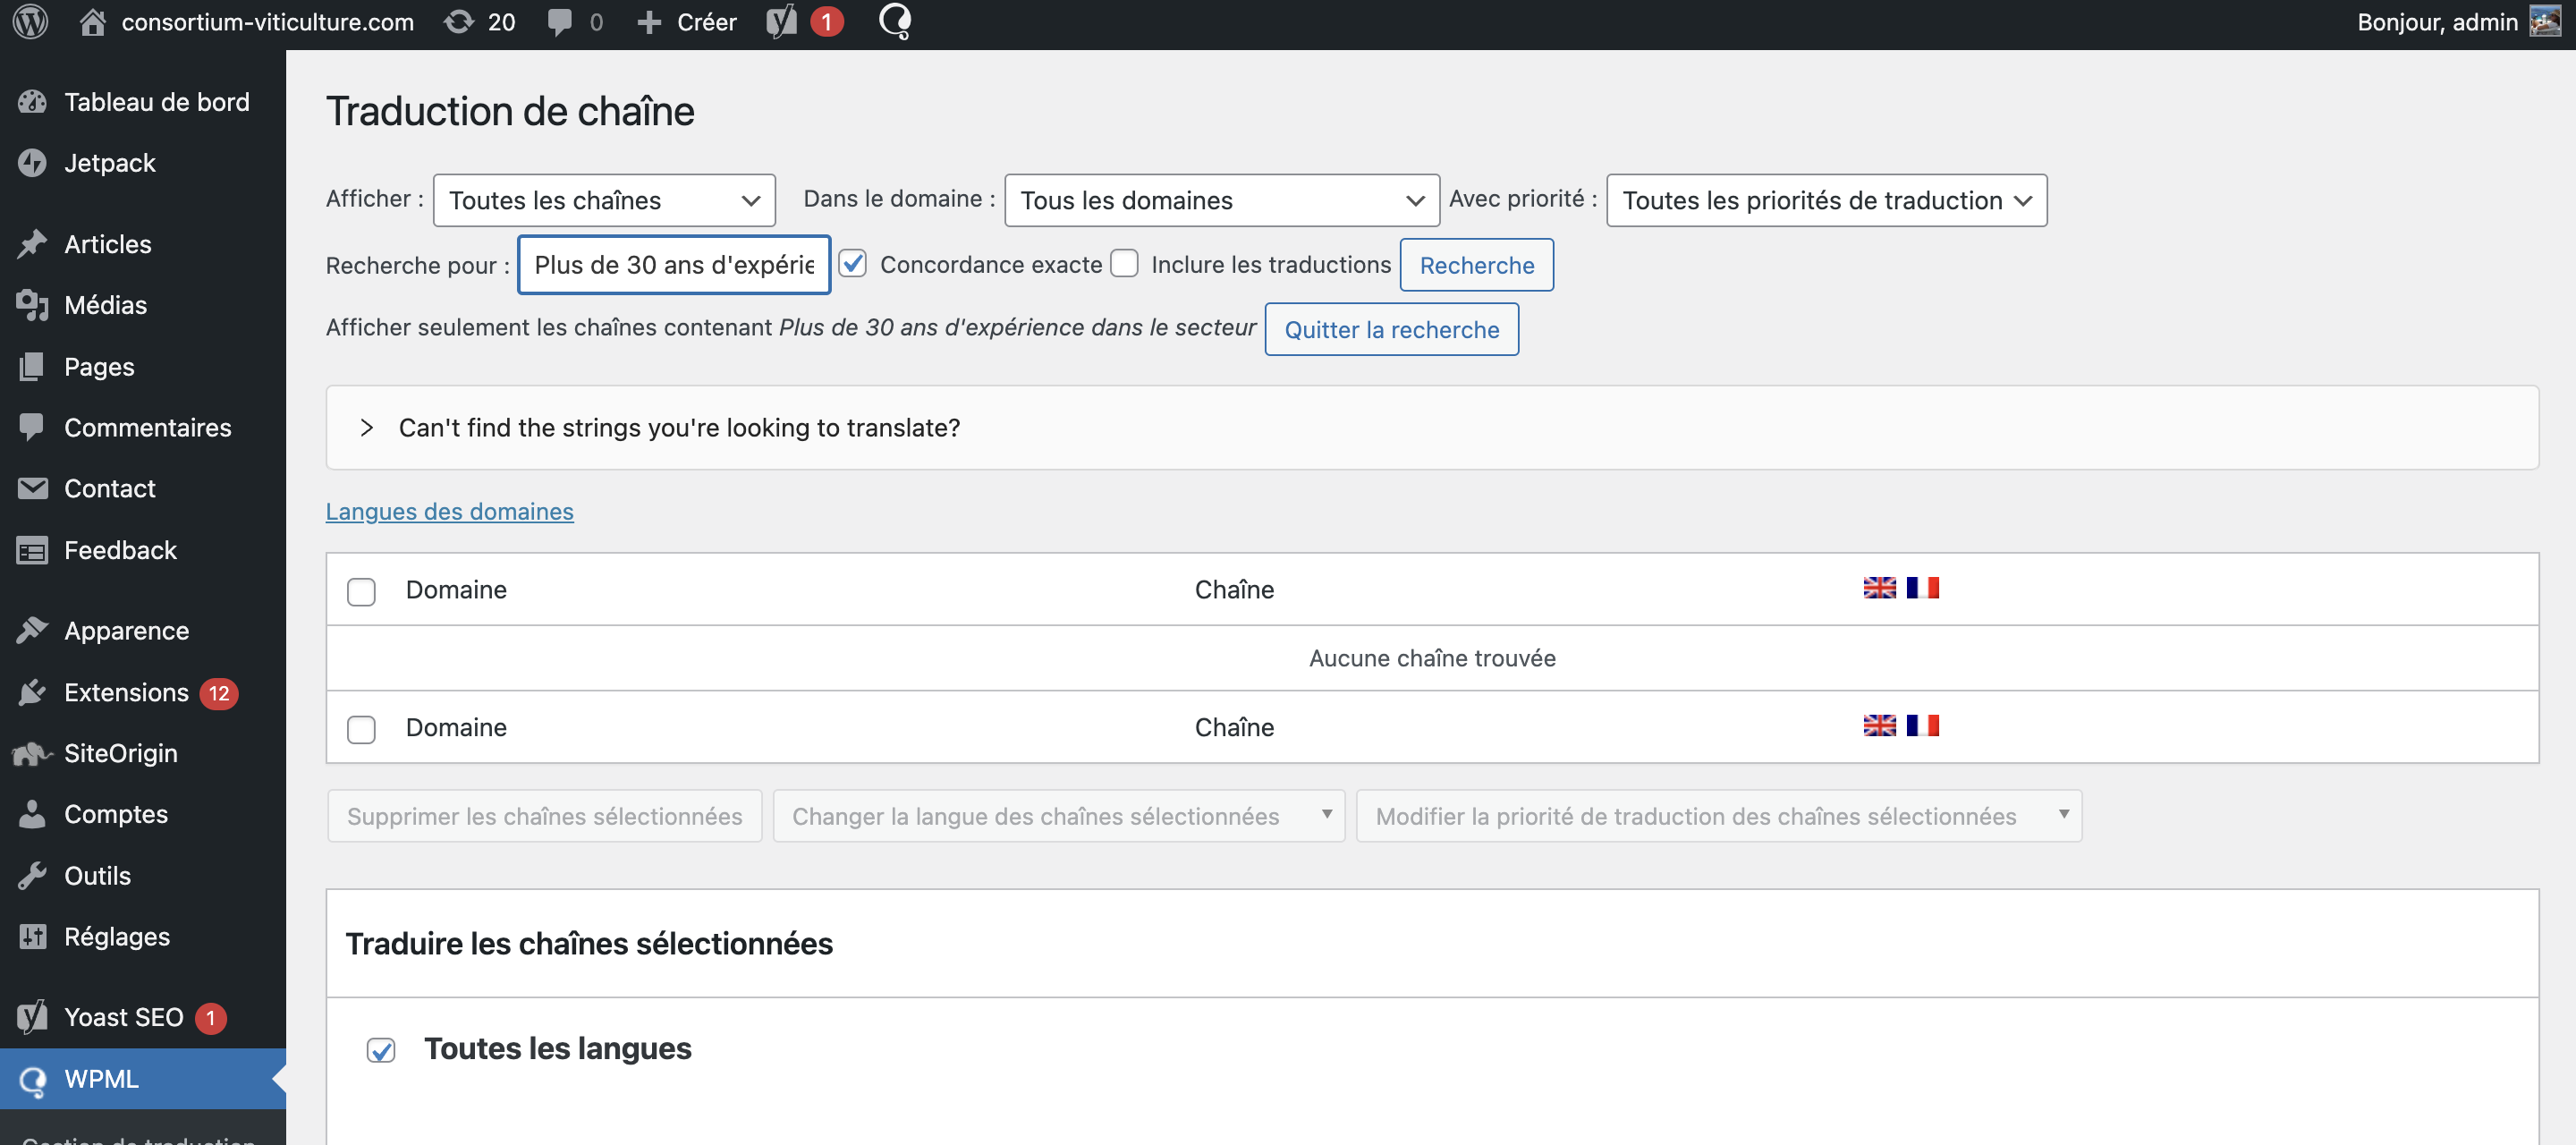This screenshot has width=2576, height=1145.
Task: Click the Comptes user icon
Action: (x=32, y=814)
